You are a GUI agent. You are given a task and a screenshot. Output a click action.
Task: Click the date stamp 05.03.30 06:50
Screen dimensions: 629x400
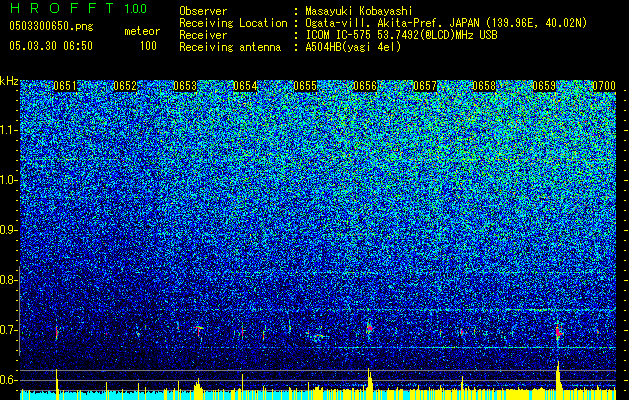point(51,46)
